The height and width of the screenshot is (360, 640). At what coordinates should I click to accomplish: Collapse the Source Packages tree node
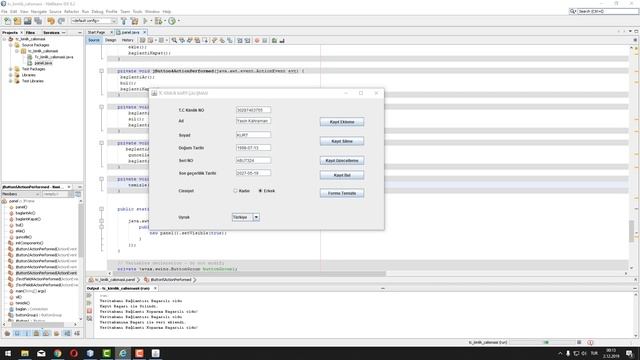click(x=11, y=45)
